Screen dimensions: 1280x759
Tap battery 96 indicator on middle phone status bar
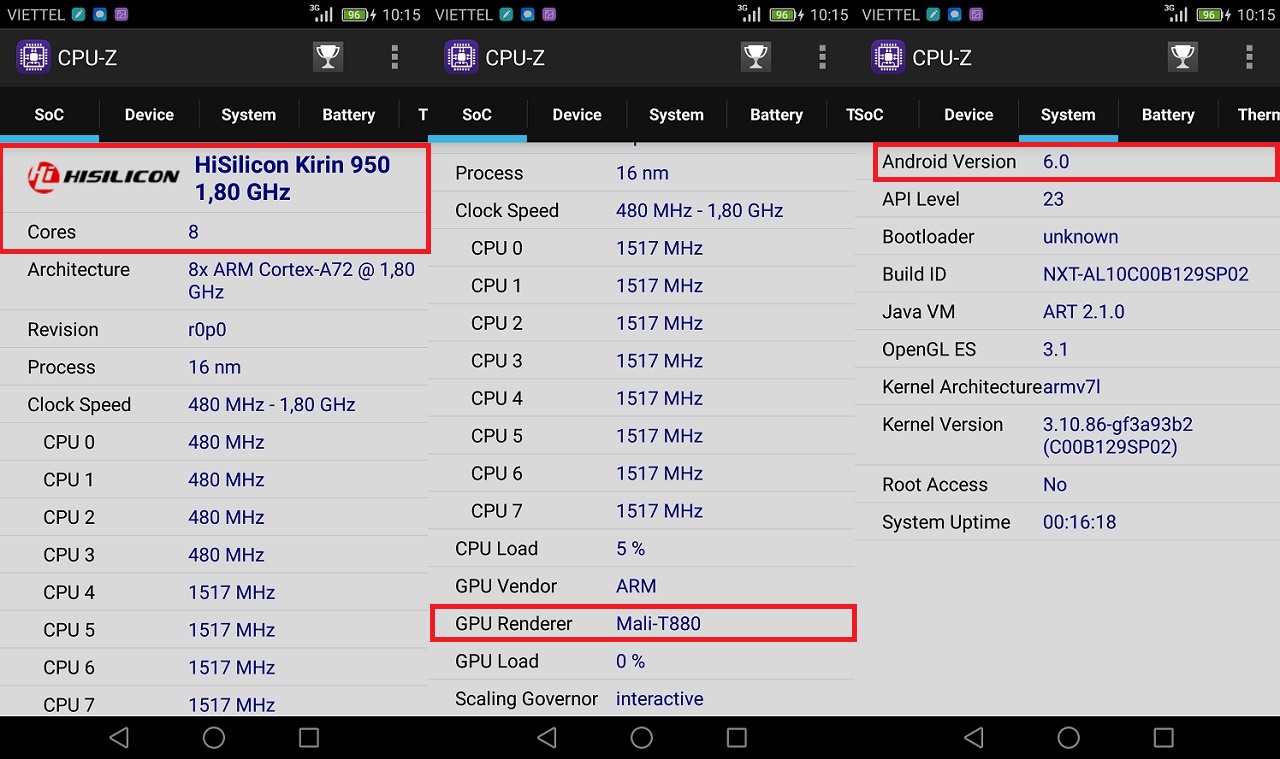pos(785,15)
